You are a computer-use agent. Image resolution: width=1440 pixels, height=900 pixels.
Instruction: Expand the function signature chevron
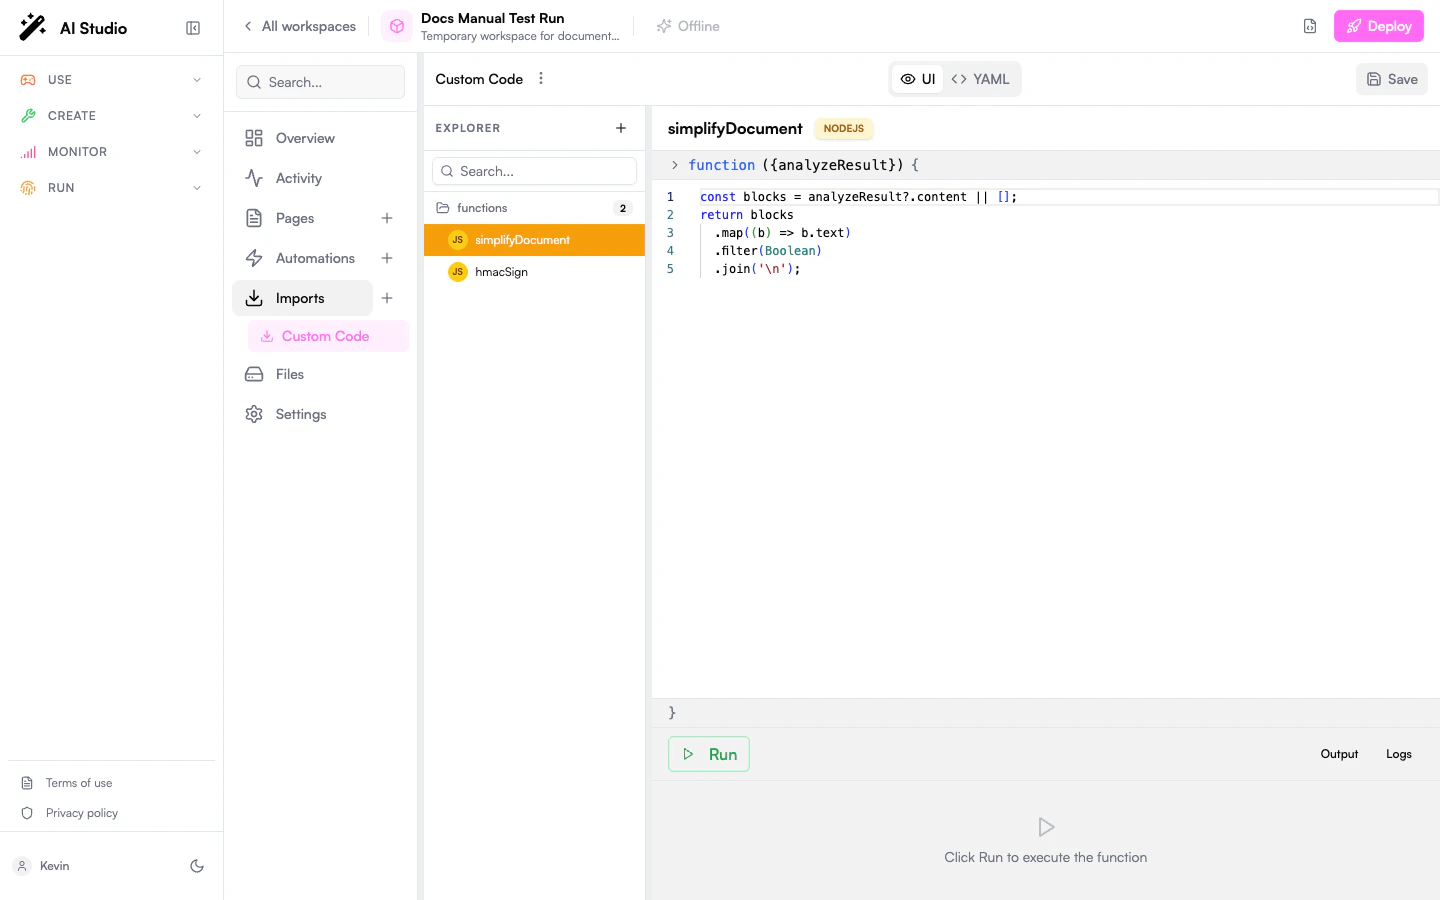tap(675, 165)
